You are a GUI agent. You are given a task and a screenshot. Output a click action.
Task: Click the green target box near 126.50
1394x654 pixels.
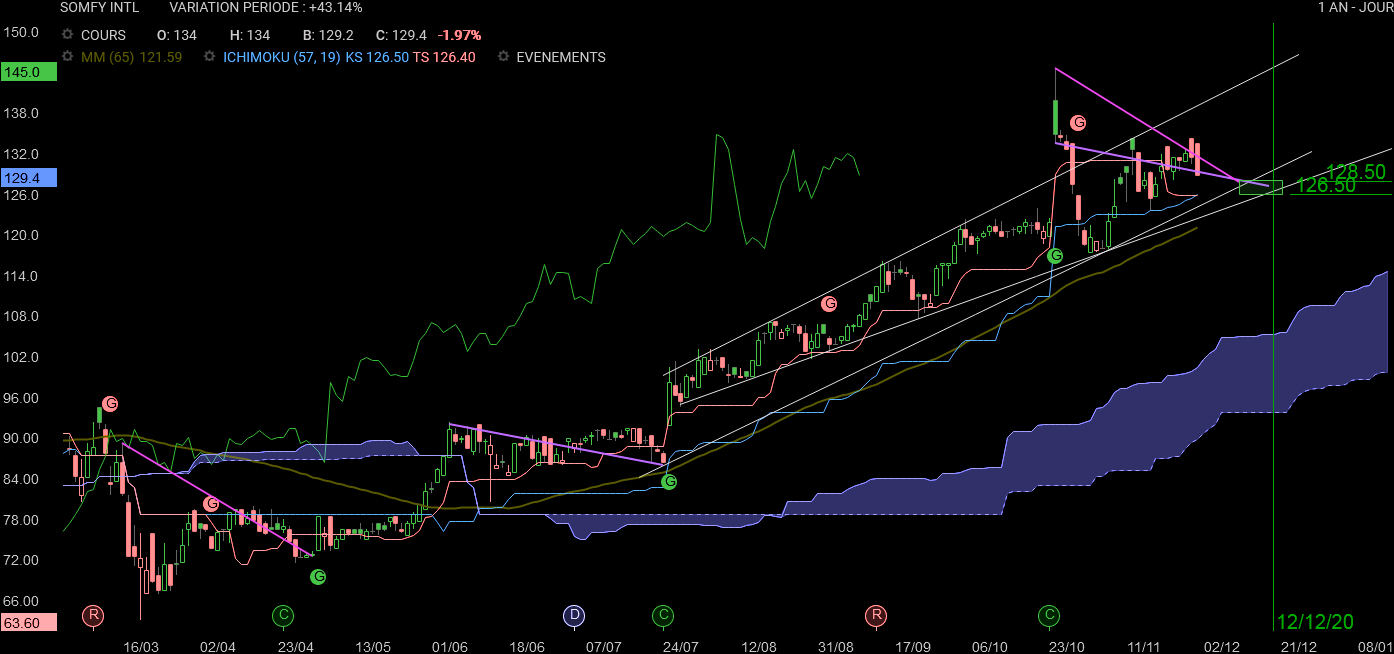click(x=1261, y=187)
